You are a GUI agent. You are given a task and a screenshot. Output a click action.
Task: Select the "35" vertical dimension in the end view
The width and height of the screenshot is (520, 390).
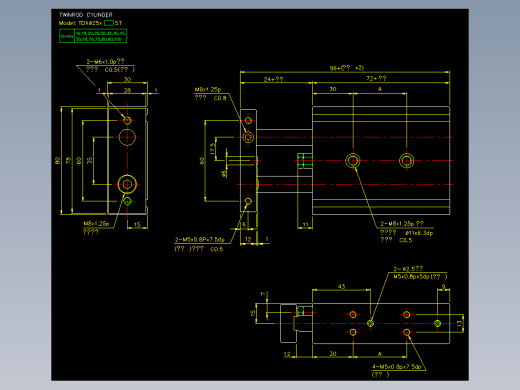[89, 160]
